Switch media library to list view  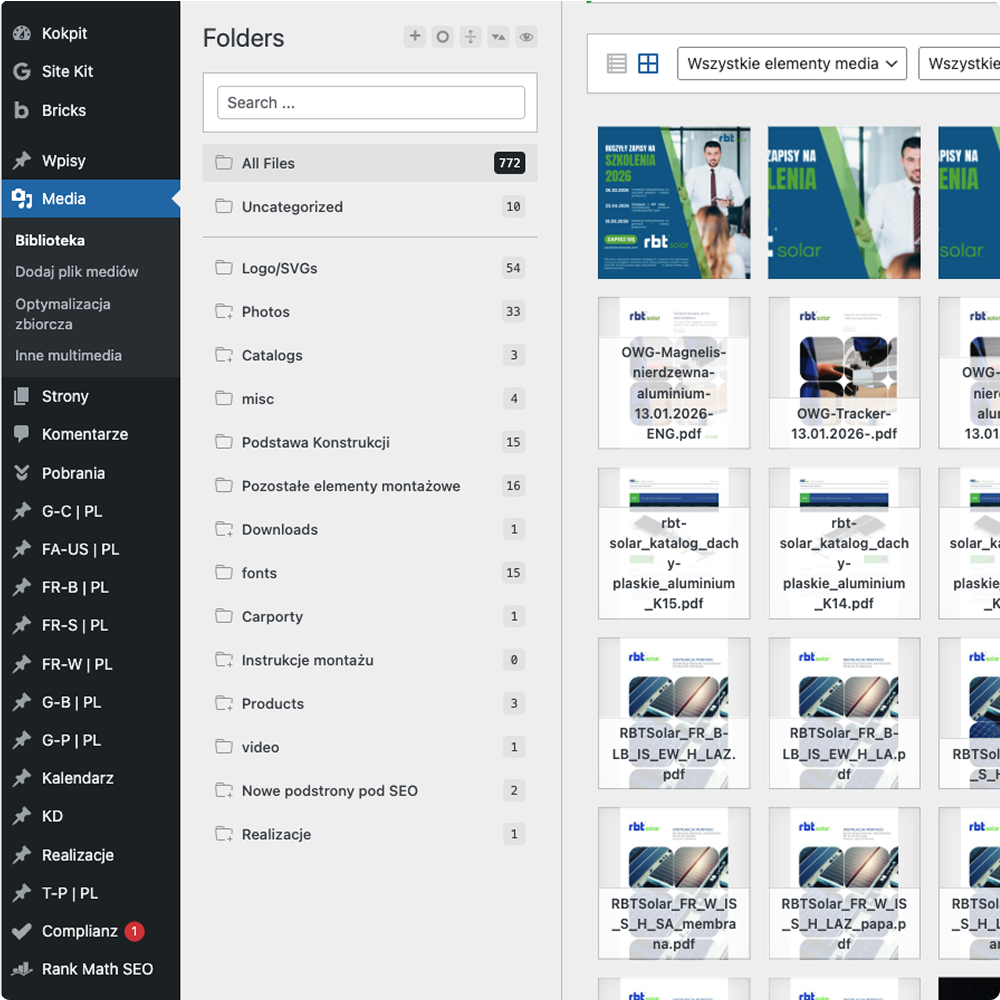617,64
